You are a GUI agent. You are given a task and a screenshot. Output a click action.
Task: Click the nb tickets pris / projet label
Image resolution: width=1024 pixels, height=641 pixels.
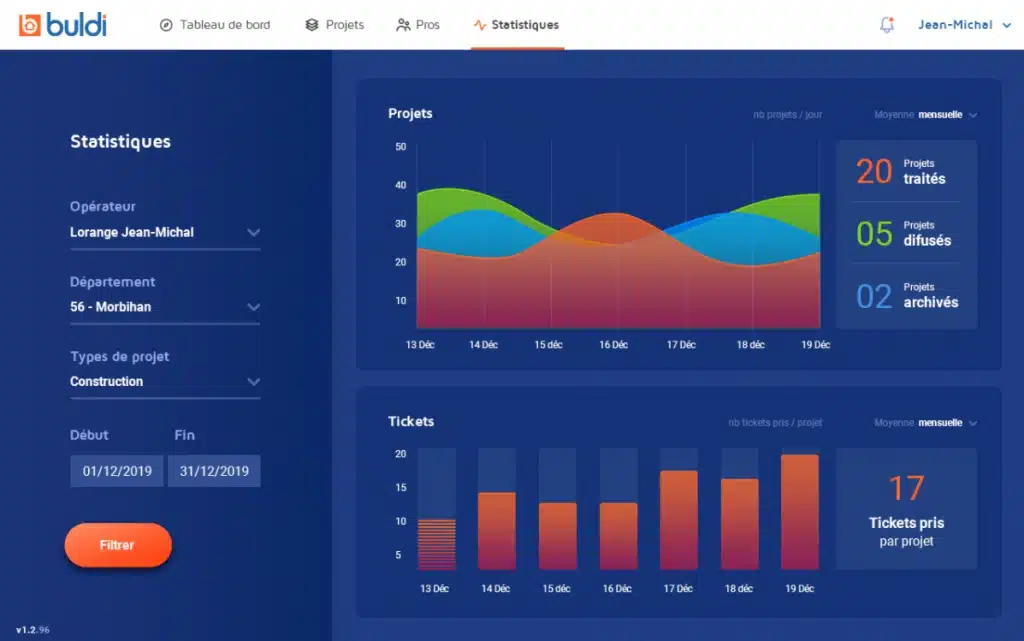click(x=775, y=423)
